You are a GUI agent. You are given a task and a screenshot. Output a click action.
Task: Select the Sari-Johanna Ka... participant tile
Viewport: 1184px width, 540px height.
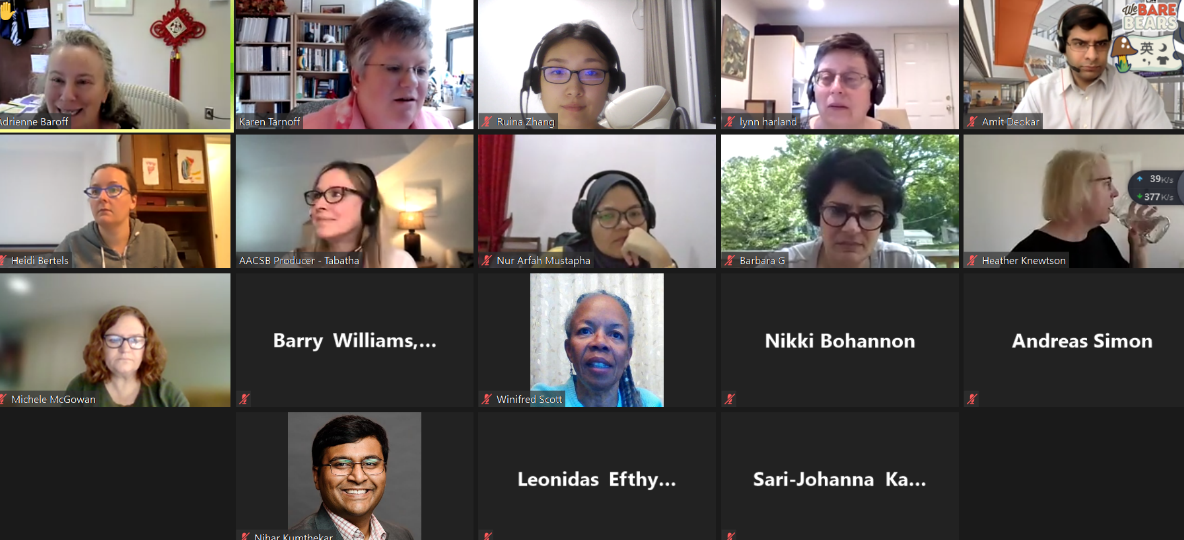coord(840,476)
